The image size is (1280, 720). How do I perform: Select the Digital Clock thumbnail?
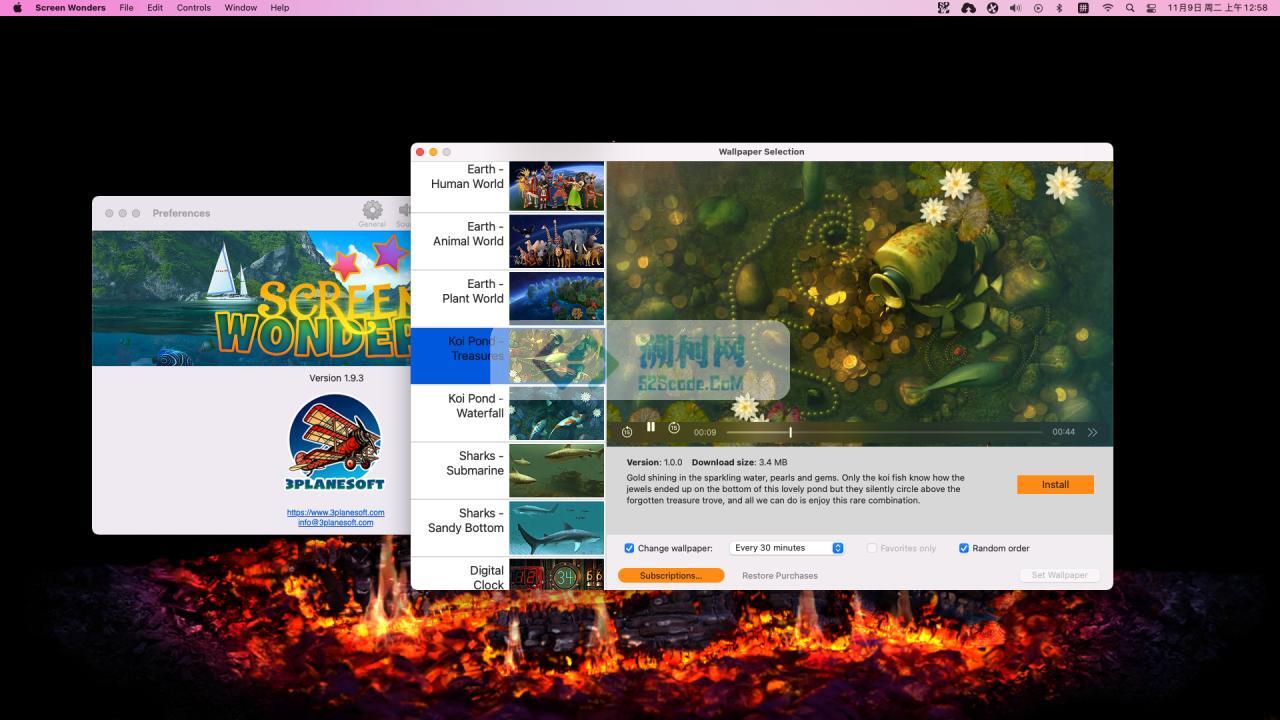click(556, 575)
